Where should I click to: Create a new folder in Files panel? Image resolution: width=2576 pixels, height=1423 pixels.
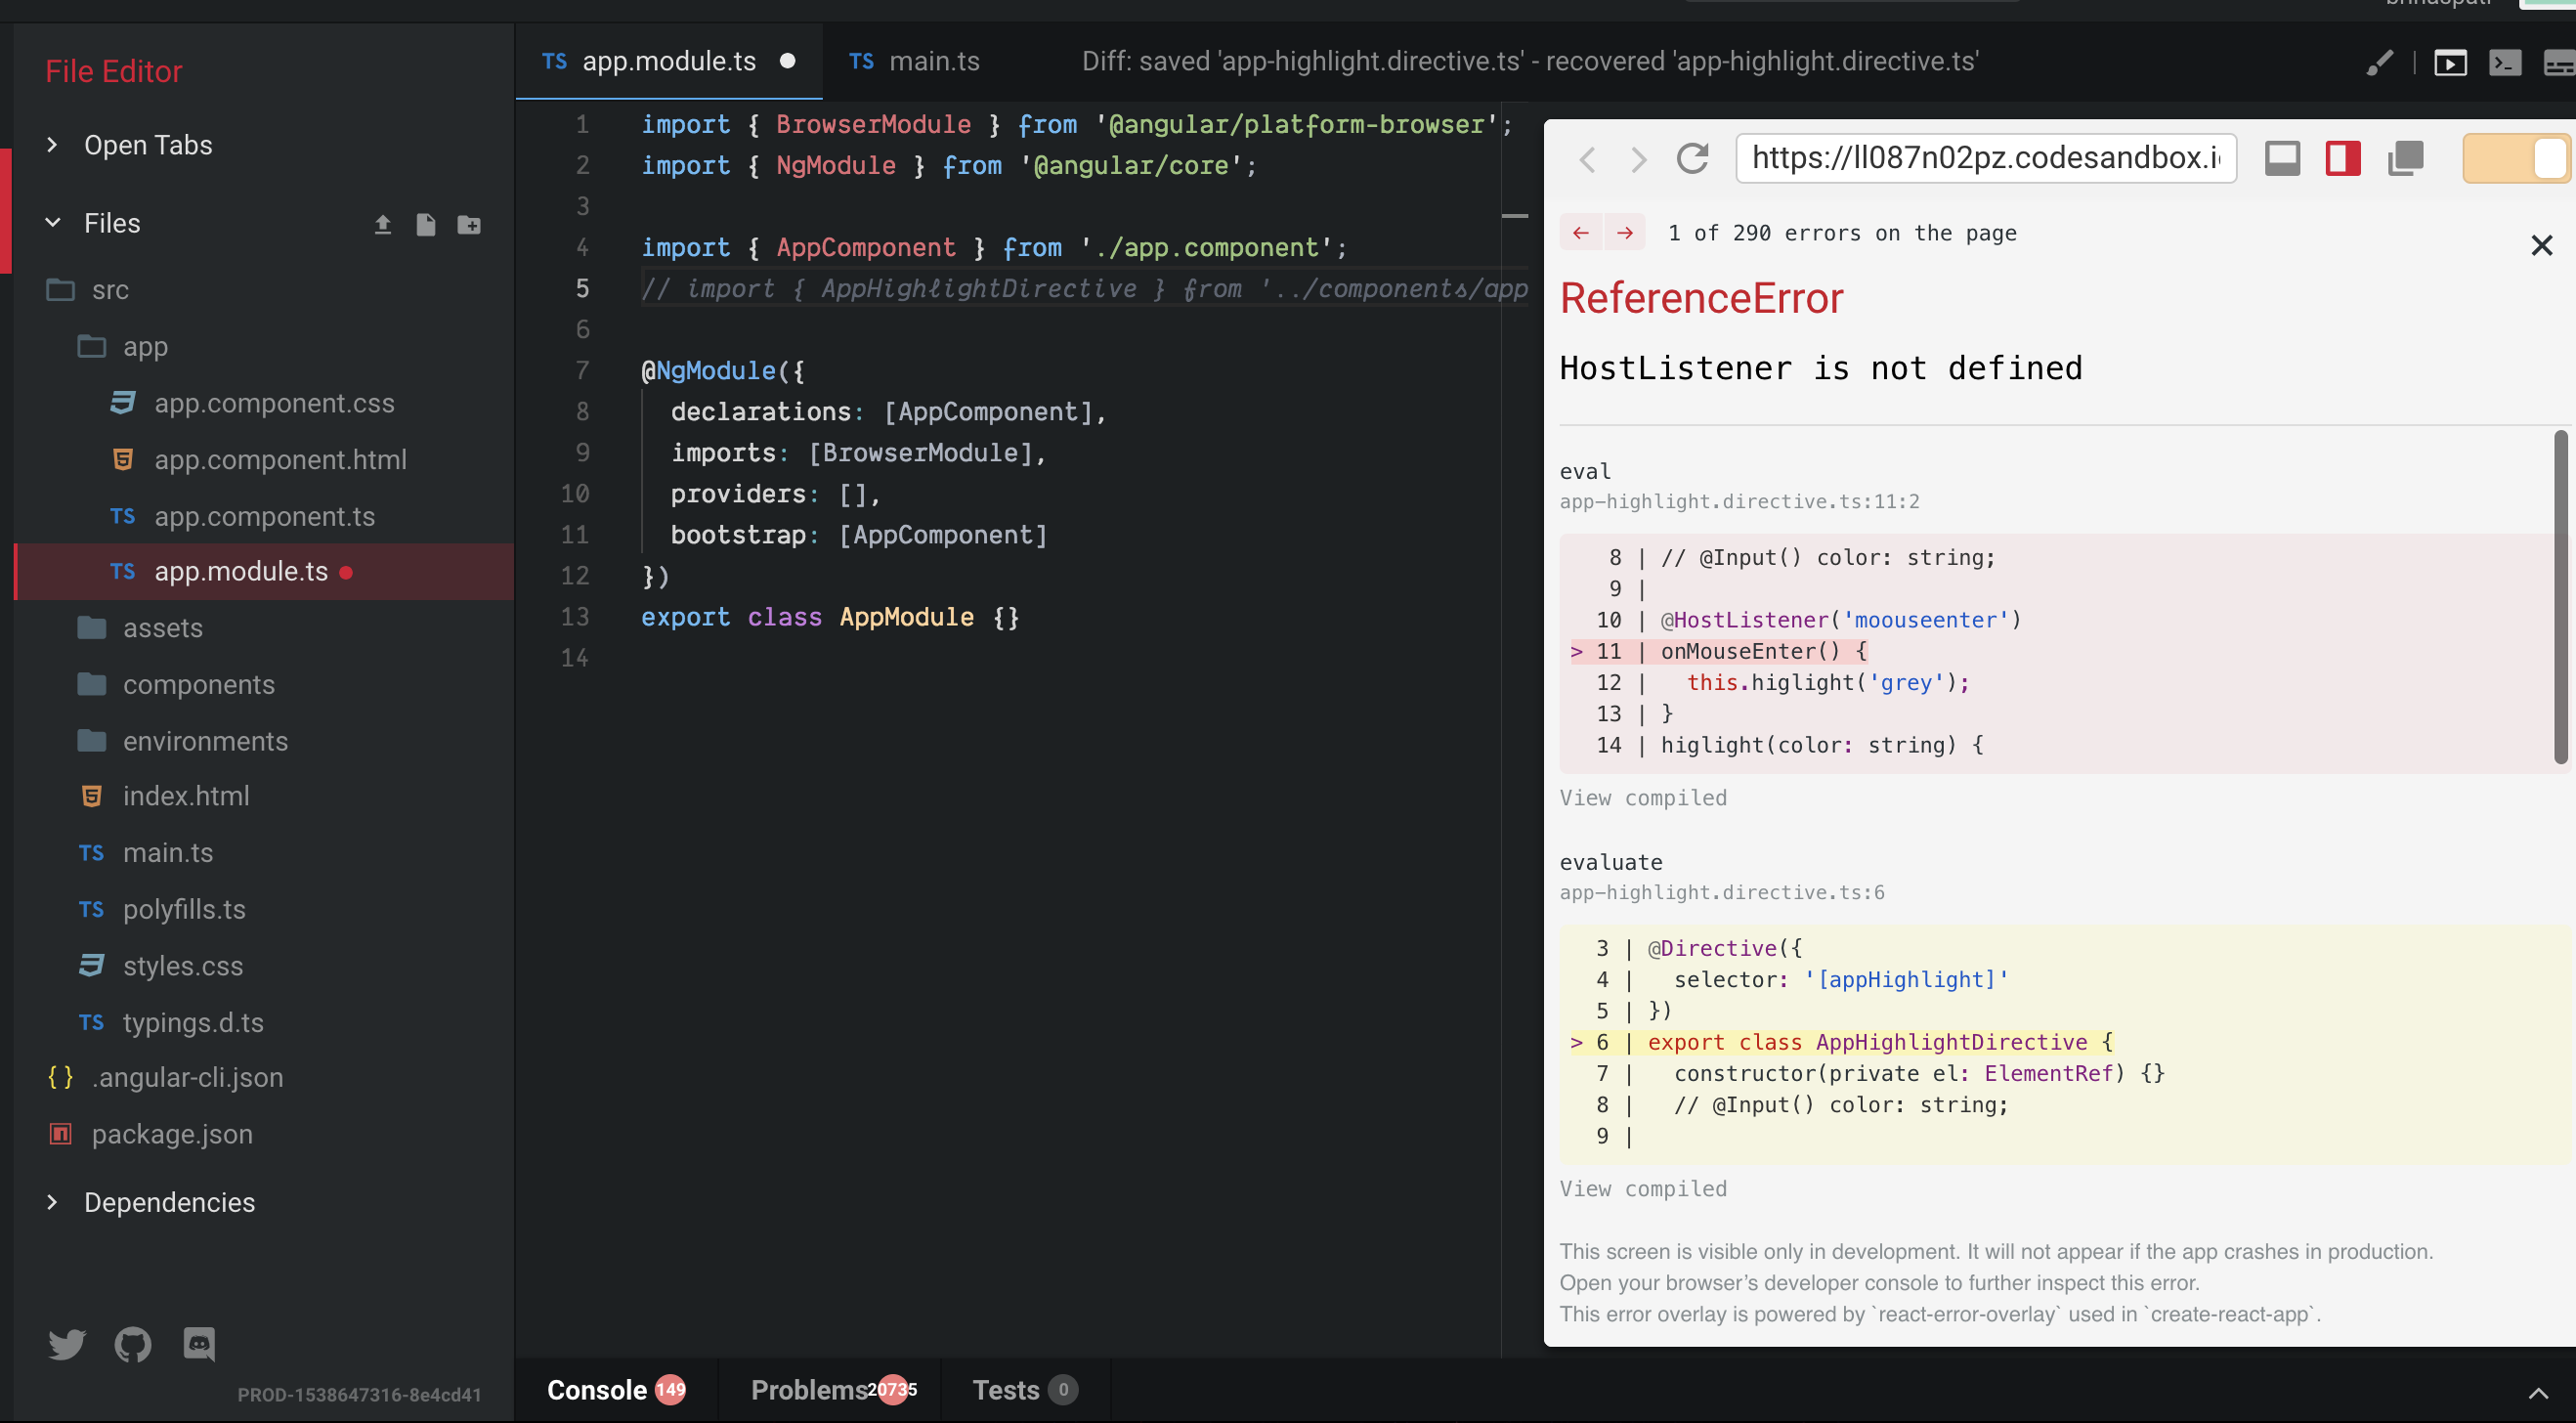tap(469, 224)
